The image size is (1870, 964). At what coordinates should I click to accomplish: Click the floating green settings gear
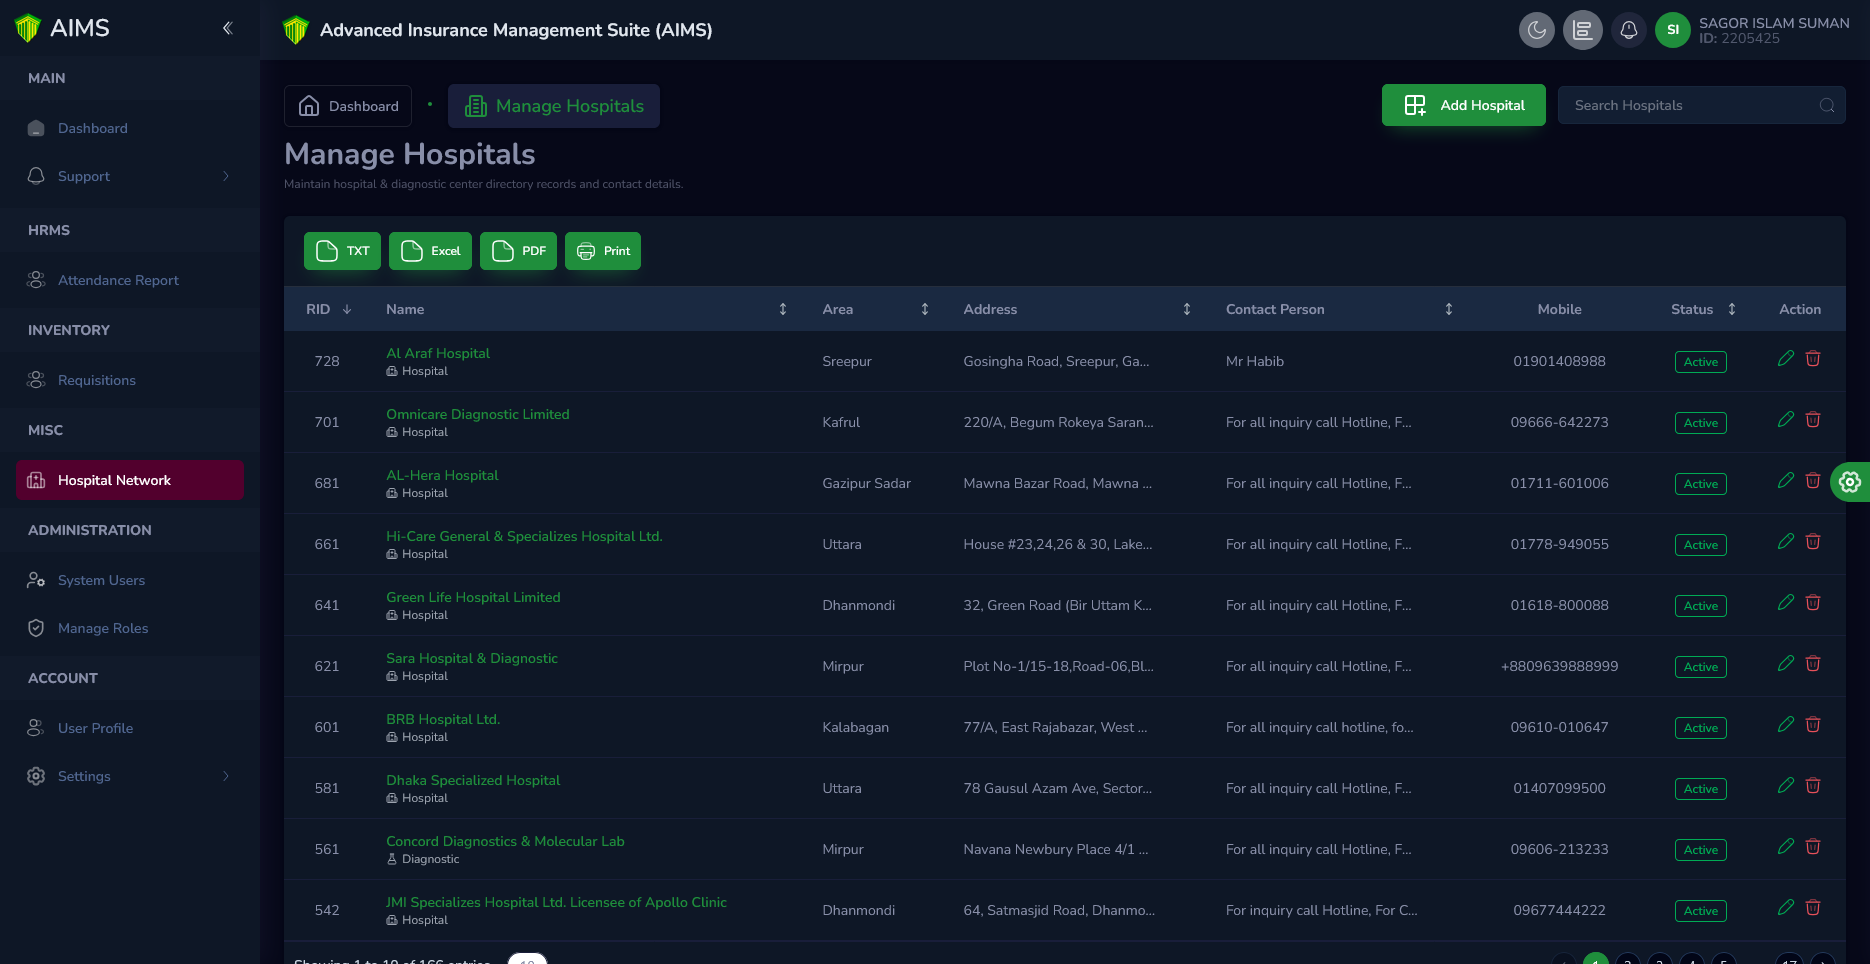tap(1850, 482)
